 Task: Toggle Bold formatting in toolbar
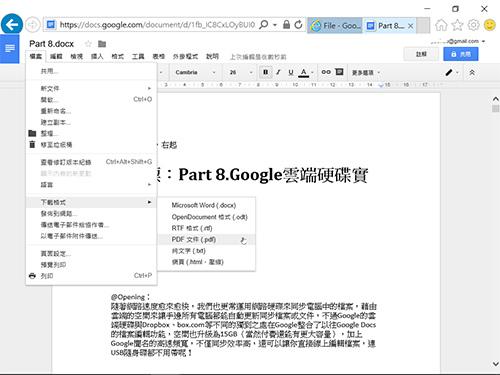coord(266,72)
